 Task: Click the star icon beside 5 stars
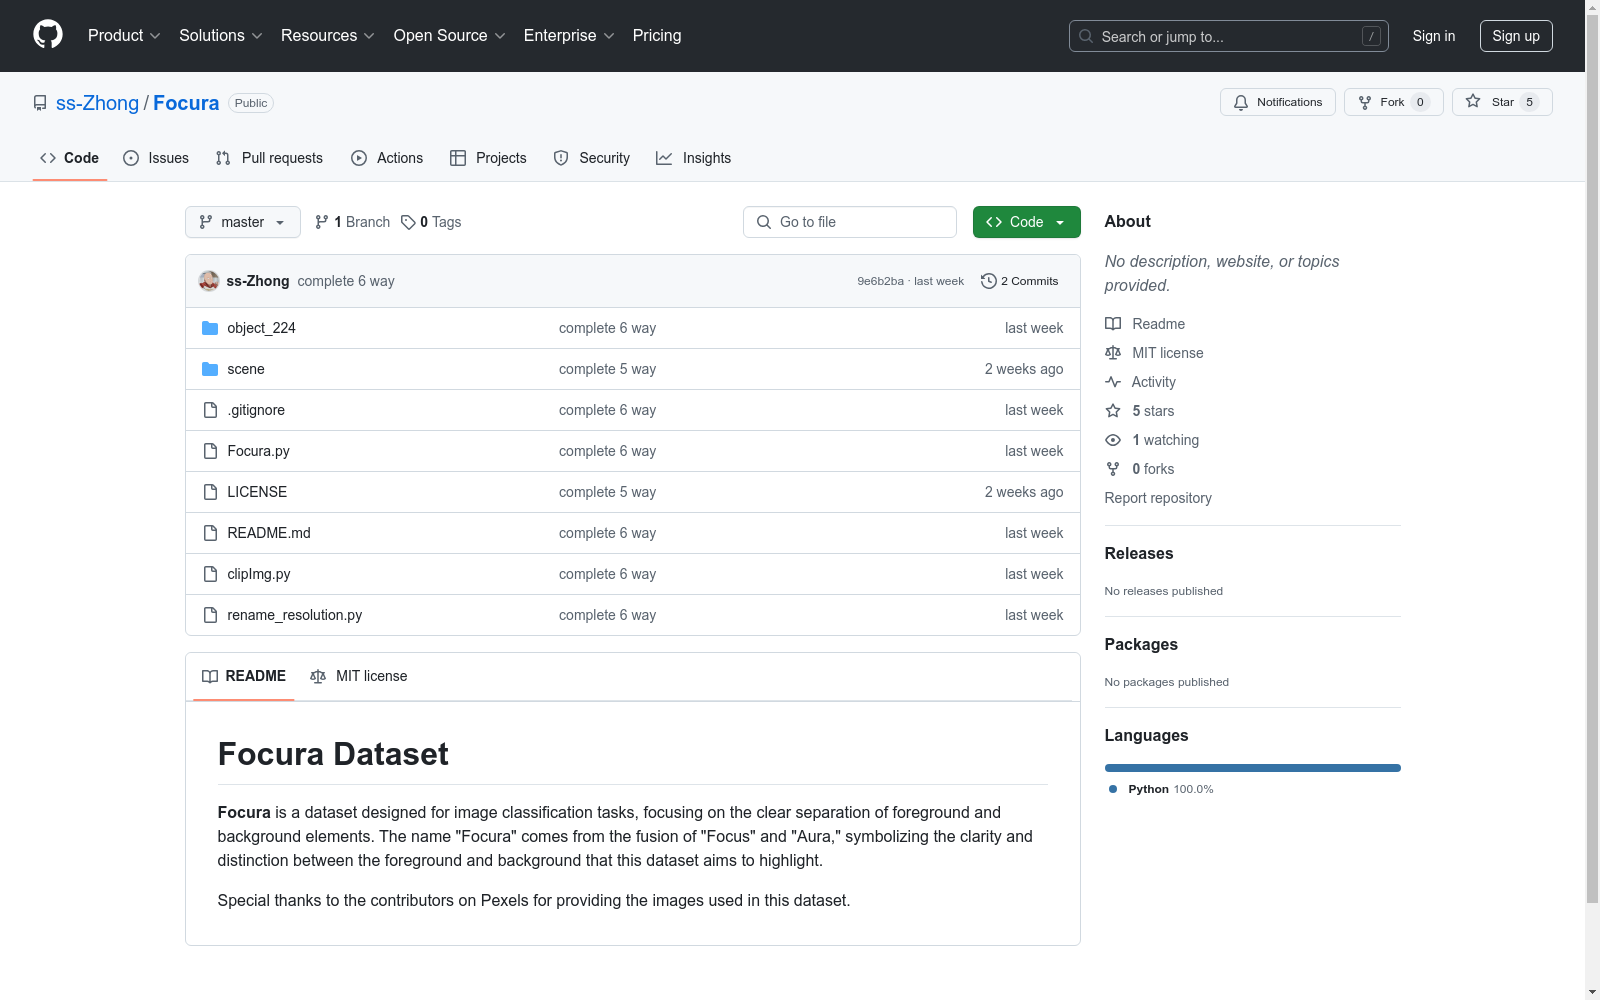pyautogui.click(x=1113, y=411)
